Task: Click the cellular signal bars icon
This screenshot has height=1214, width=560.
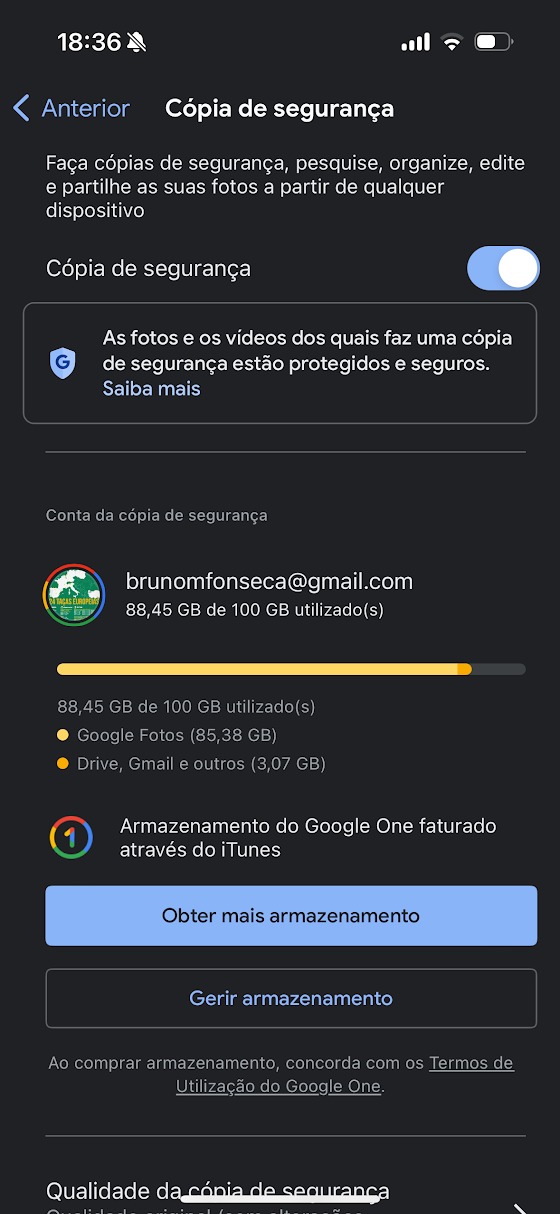Action: 415,42
